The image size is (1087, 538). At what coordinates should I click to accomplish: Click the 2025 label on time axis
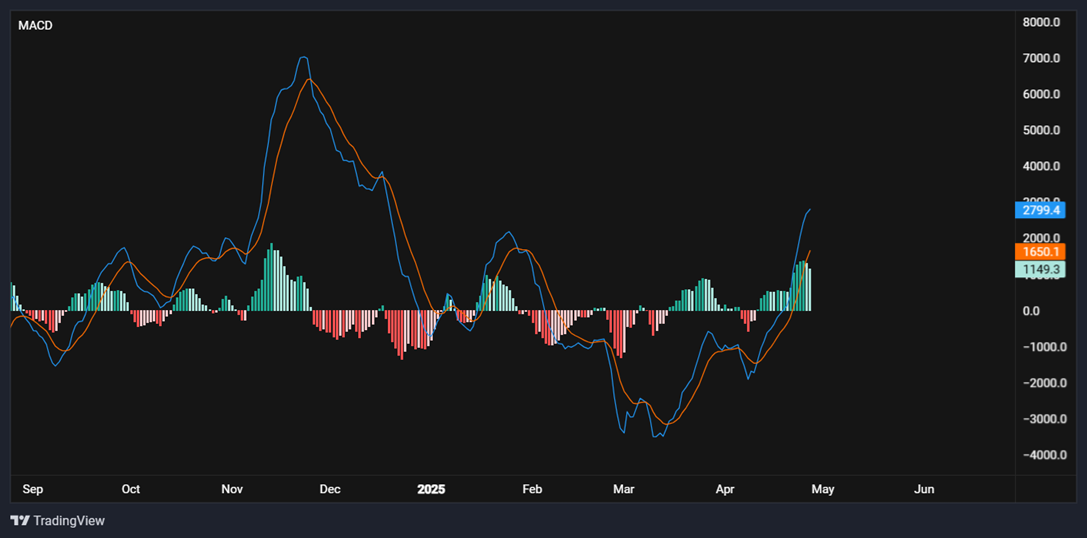(431, 489)
